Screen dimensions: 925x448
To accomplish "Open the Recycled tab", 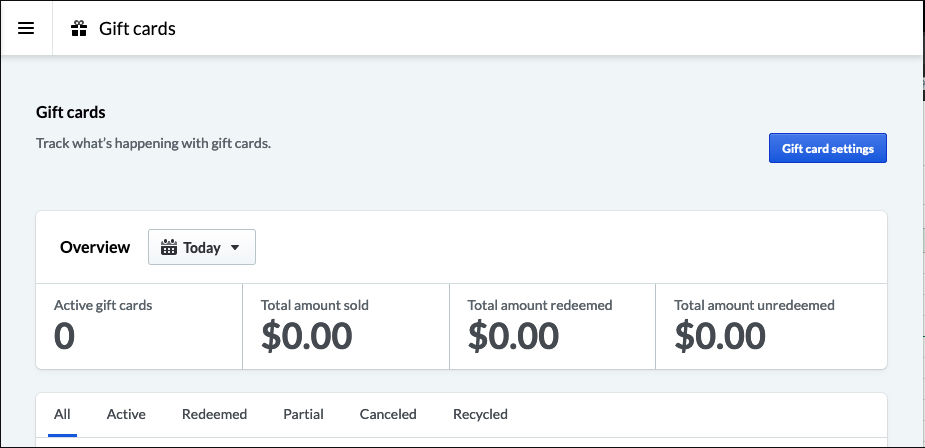I will click(x=480, y=414).
